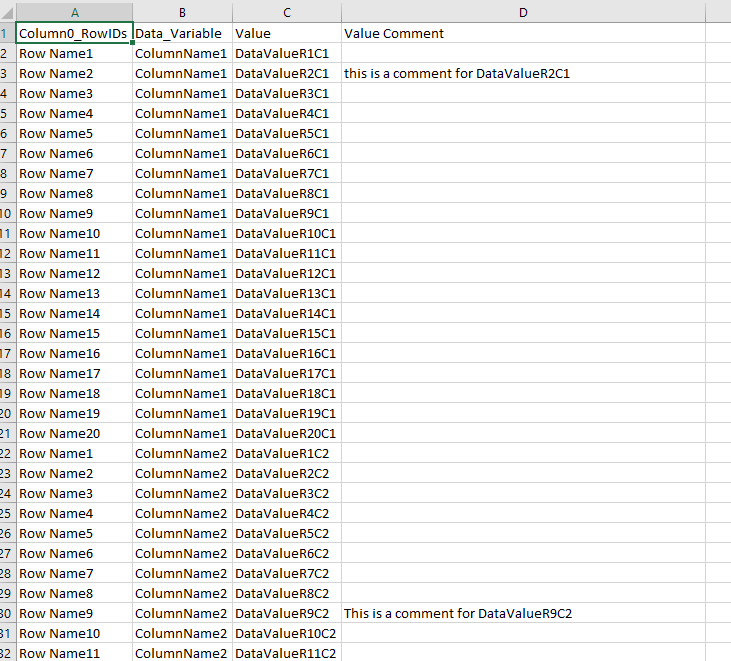The width and height of the screenshot is (731, 661).
Task: Select column B header
Action: pyautogui.click(x=182, y=12)
